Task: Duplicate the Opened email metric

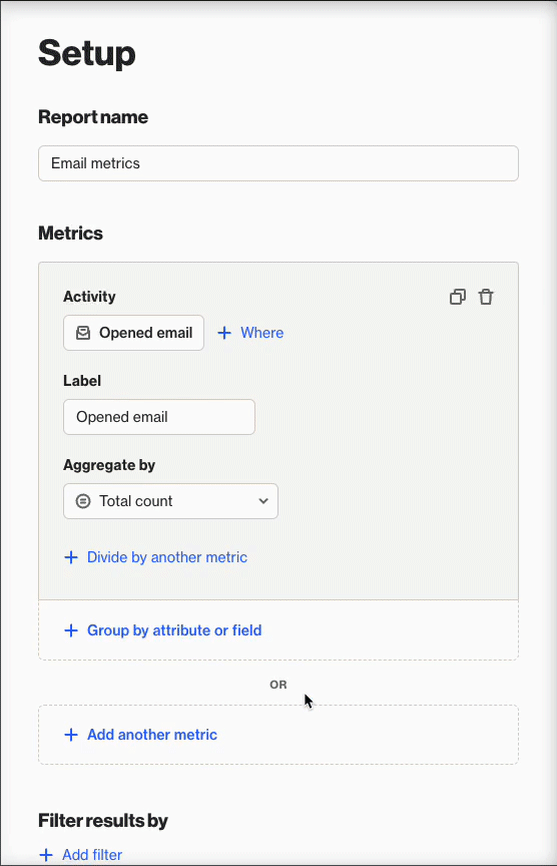Action: (x=458, y=297)
